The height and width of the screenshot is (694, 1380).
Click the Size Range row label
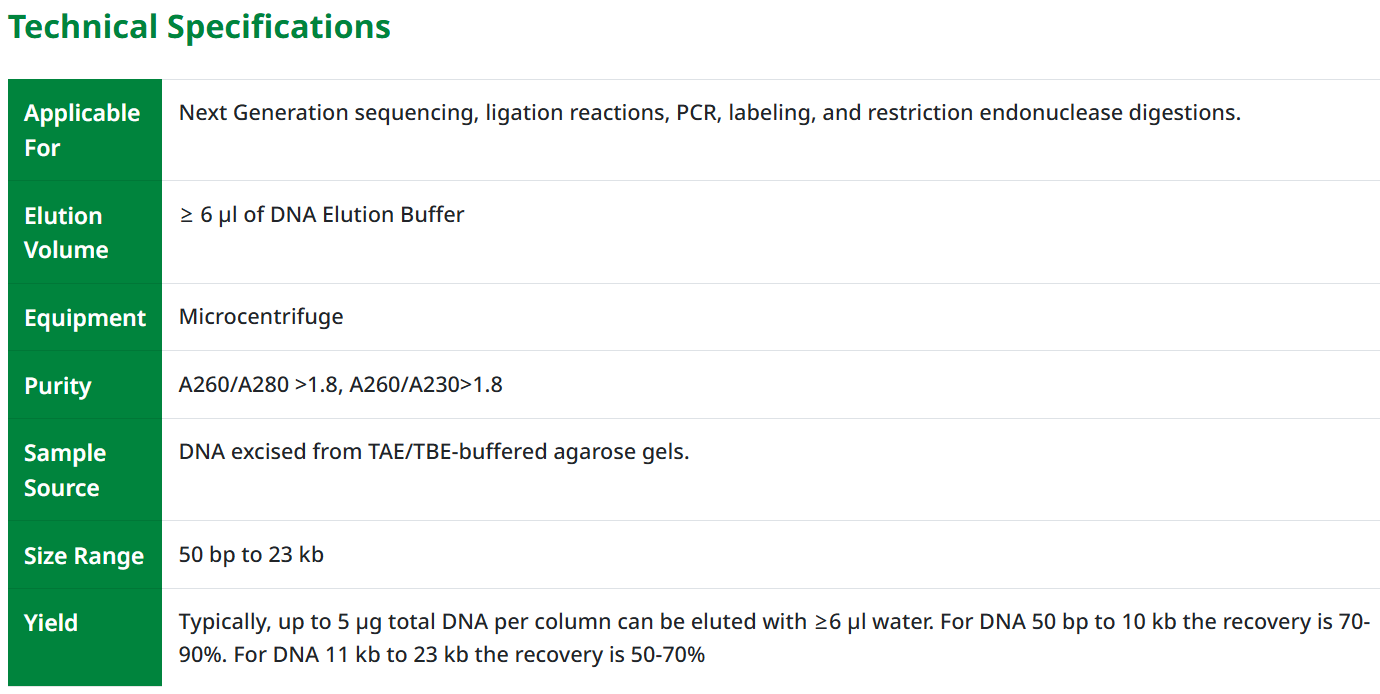[84, 556]
